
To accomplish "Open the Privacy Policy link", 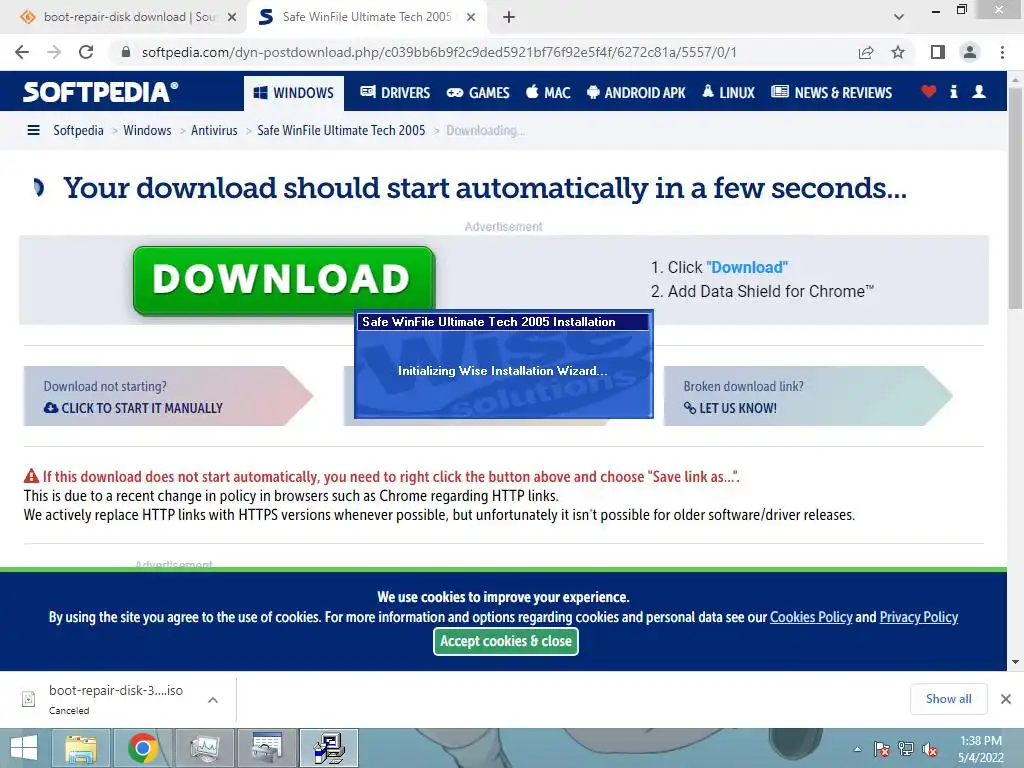I will (x=919, y=617).
